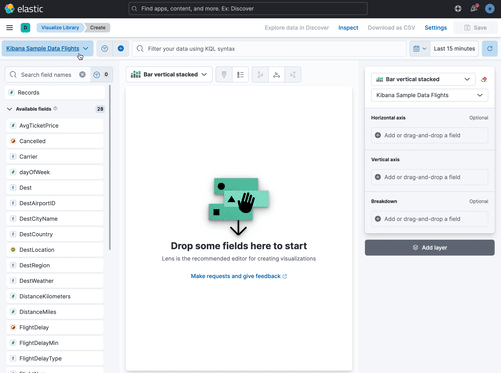Open the user profile avatar
501x373 pixels.
(x=489, y=9)
